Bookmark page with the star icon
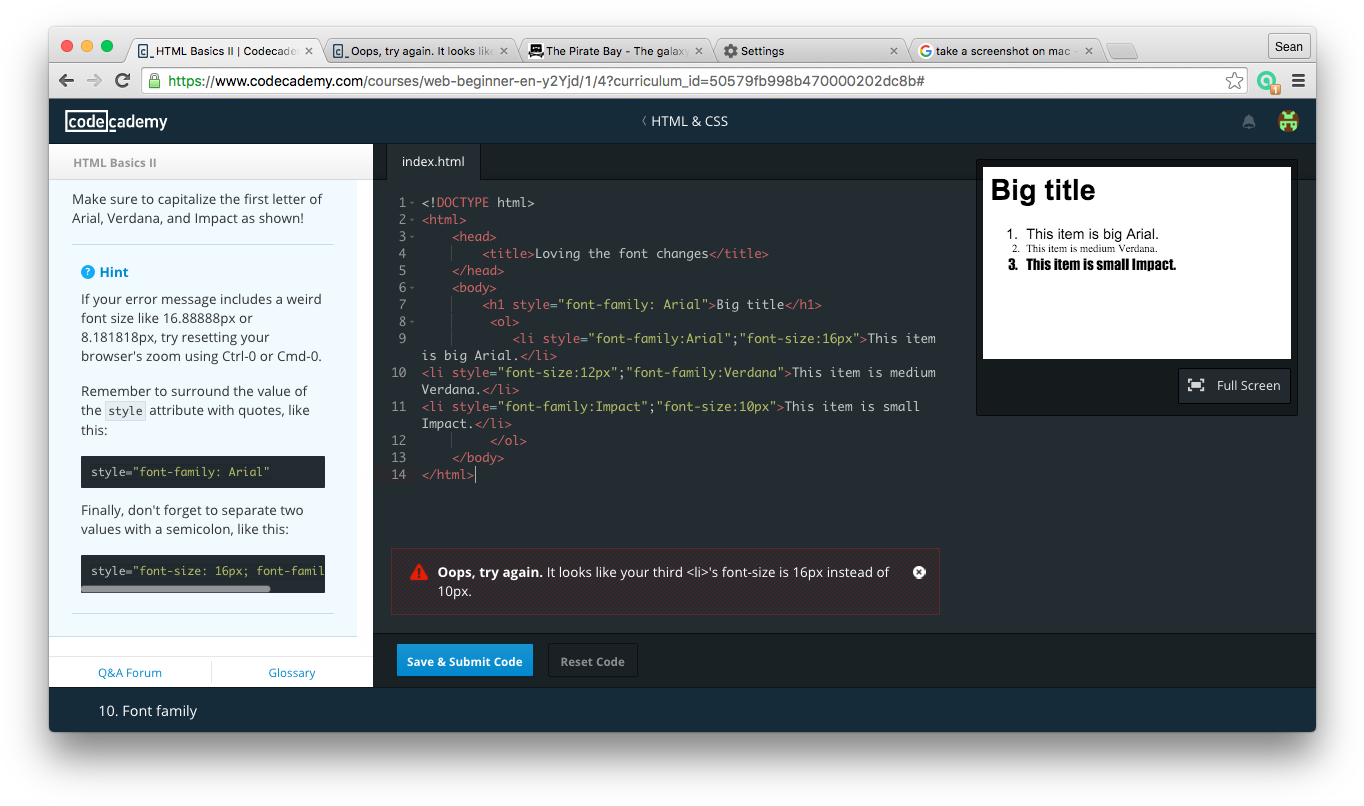Screen dimensions: 1364x806 coord(1235,81)
